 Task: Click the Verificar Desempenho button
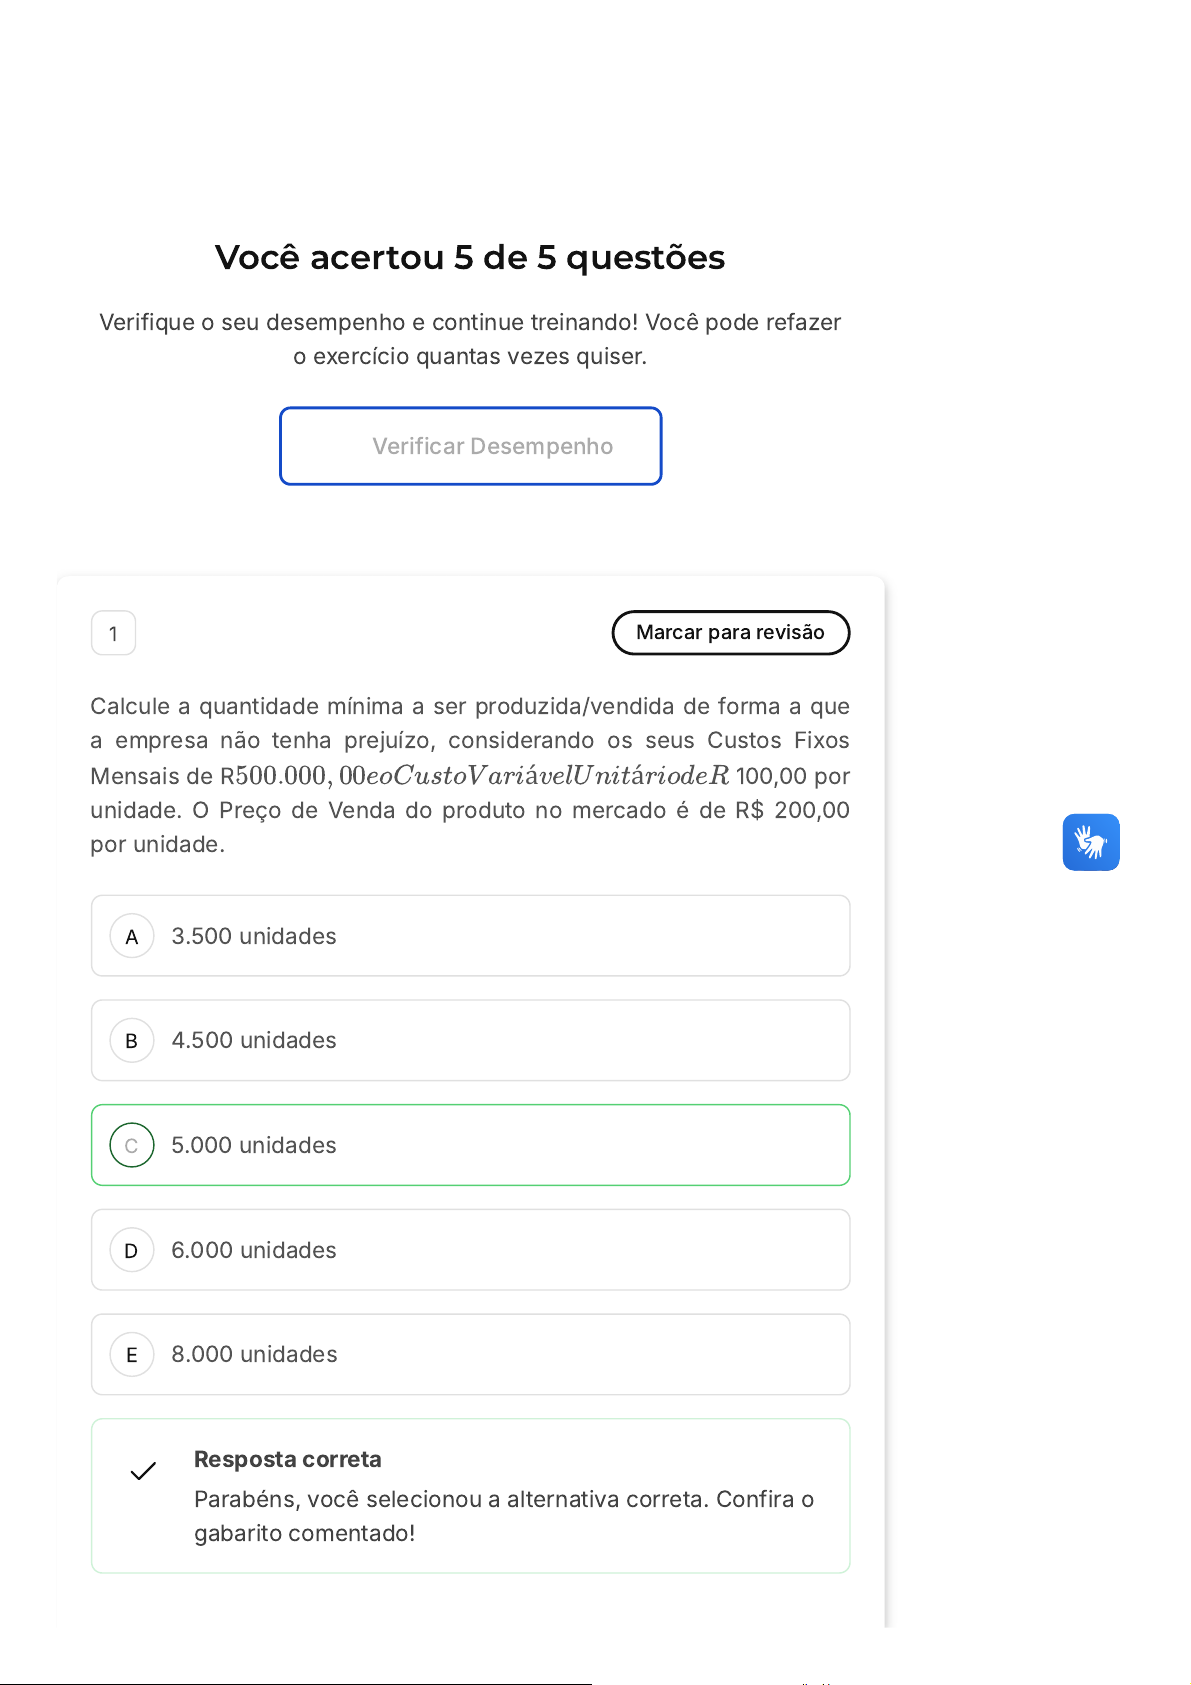(470, 446)
